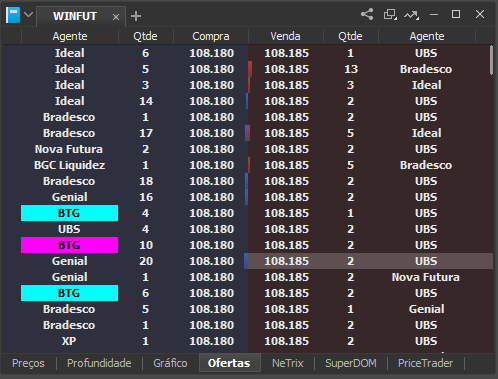Click the right Agente column header
The image size is (498, 379).
427,36
